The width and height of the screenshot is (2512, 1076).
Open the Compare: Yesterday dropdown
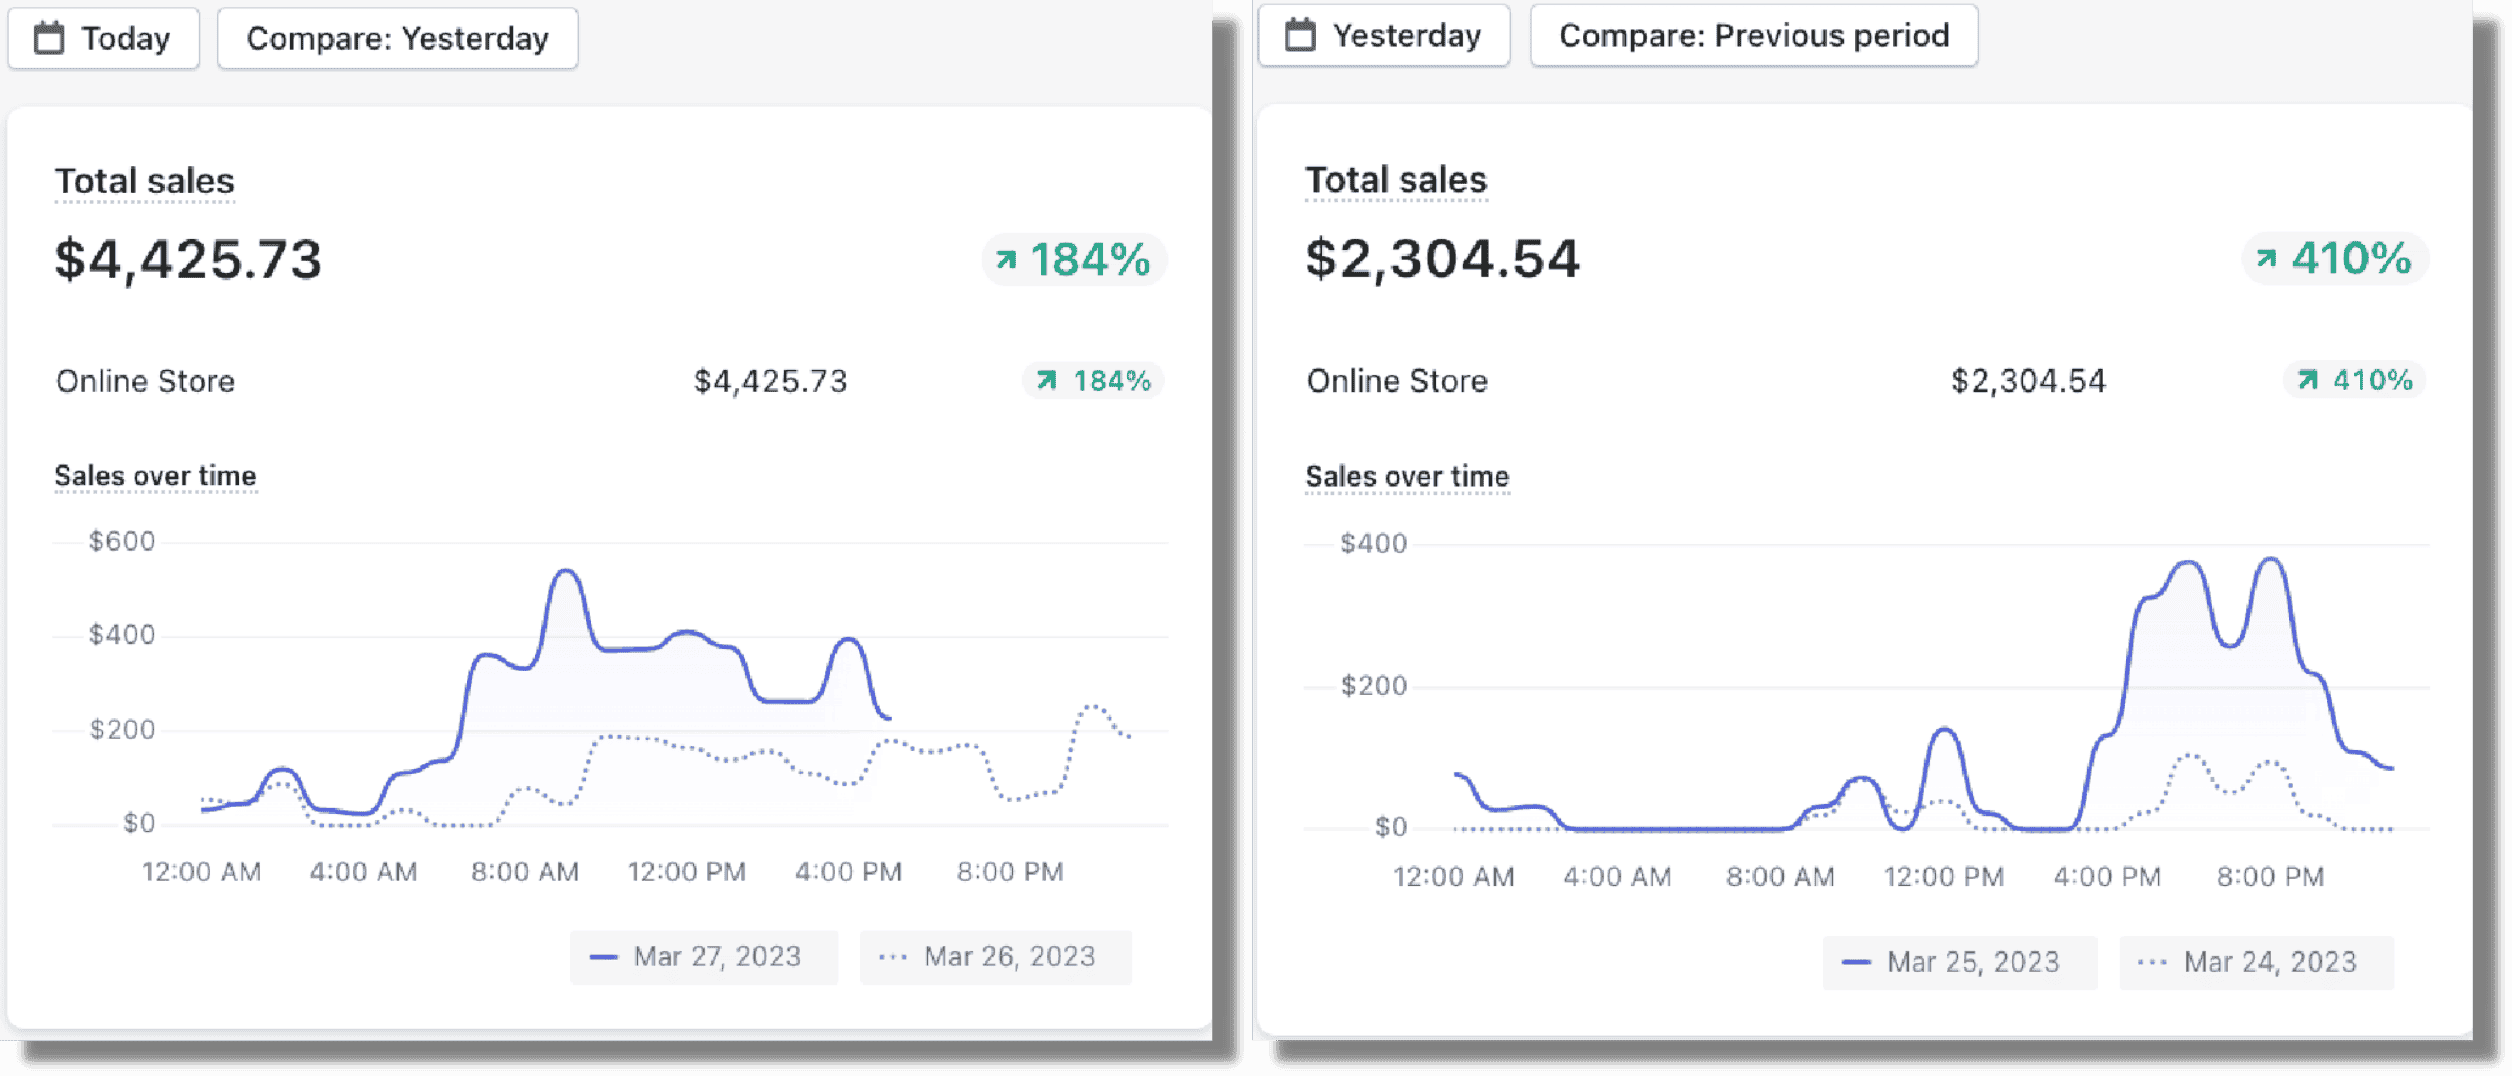tap(397, 39)
